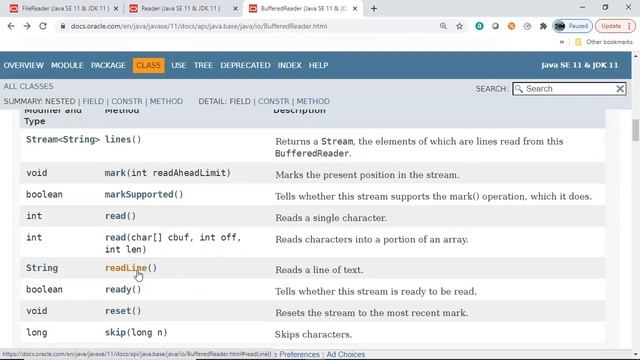Screen dimensions: 640x360
Task: Open the read() single character method link
Action: tap(116, 216)
